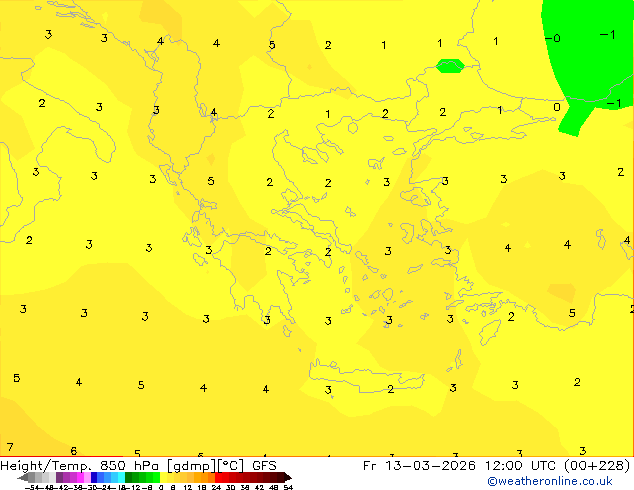Pick the dark purple swatch in the legend
634x490 pixels.
click(x=59, y=477)
